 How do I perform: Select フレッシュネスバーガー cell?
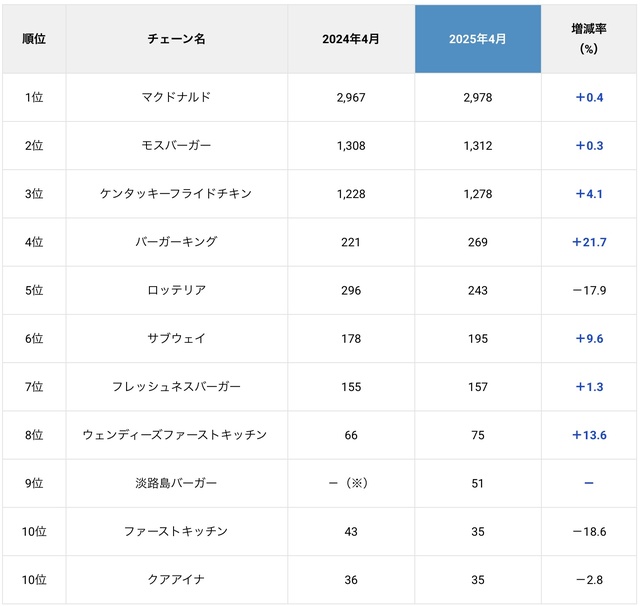coord(176,386)
